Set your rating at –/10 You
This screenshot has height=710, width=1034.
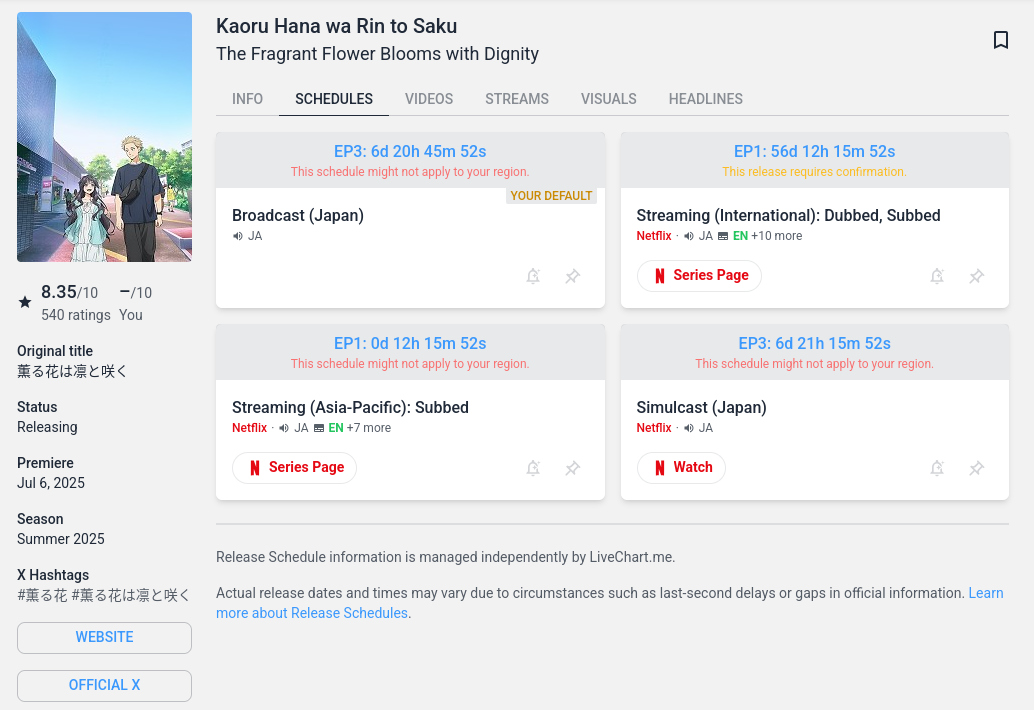tap(136, 303)
